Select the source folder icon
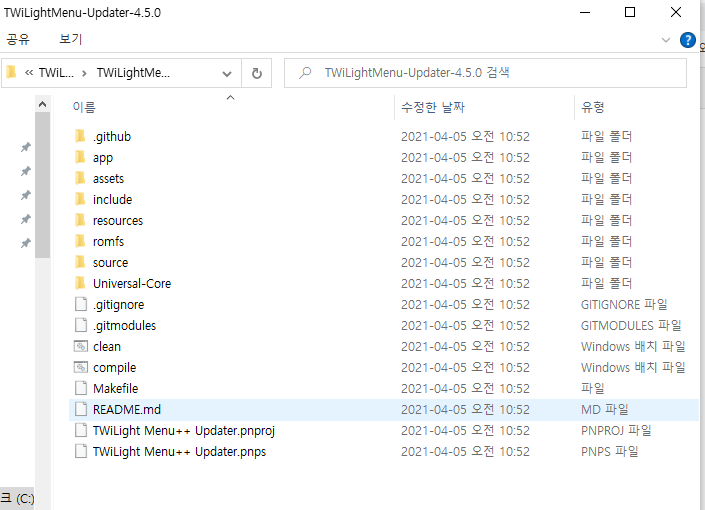This screenshot has height=510, width=705. coord(80,262)
